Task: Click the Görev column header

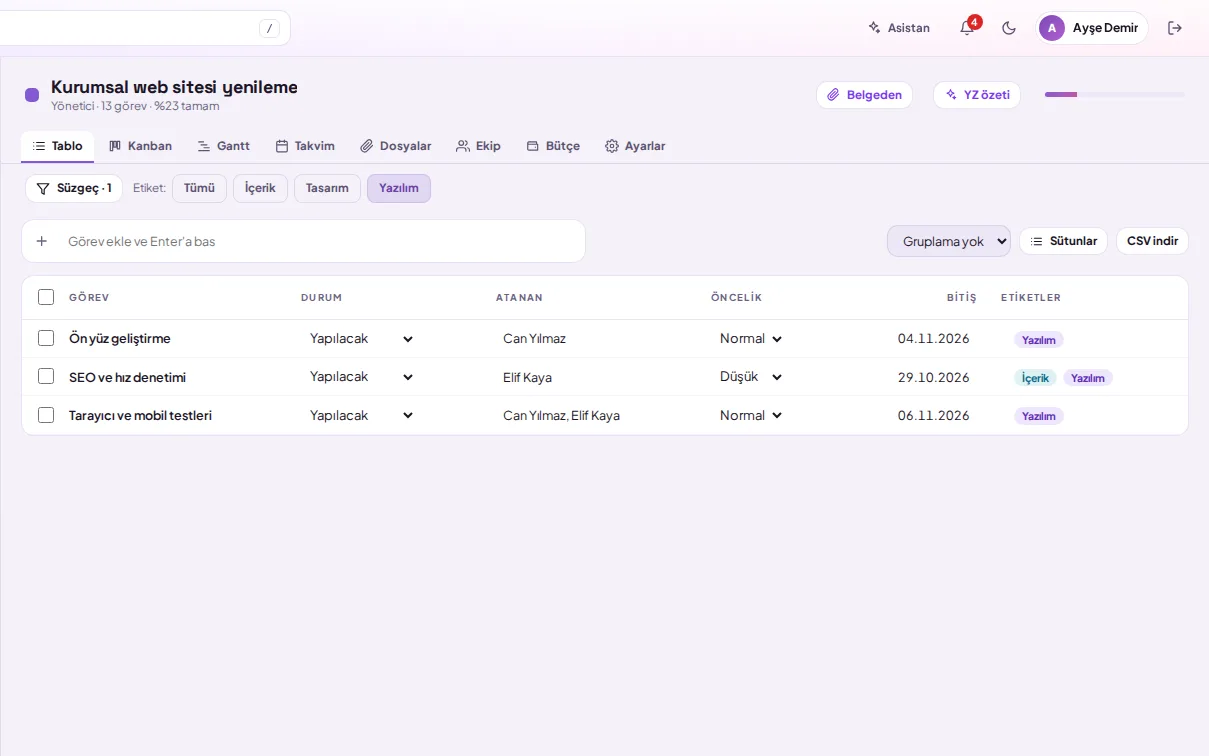Action: click(x=89, y=298)
